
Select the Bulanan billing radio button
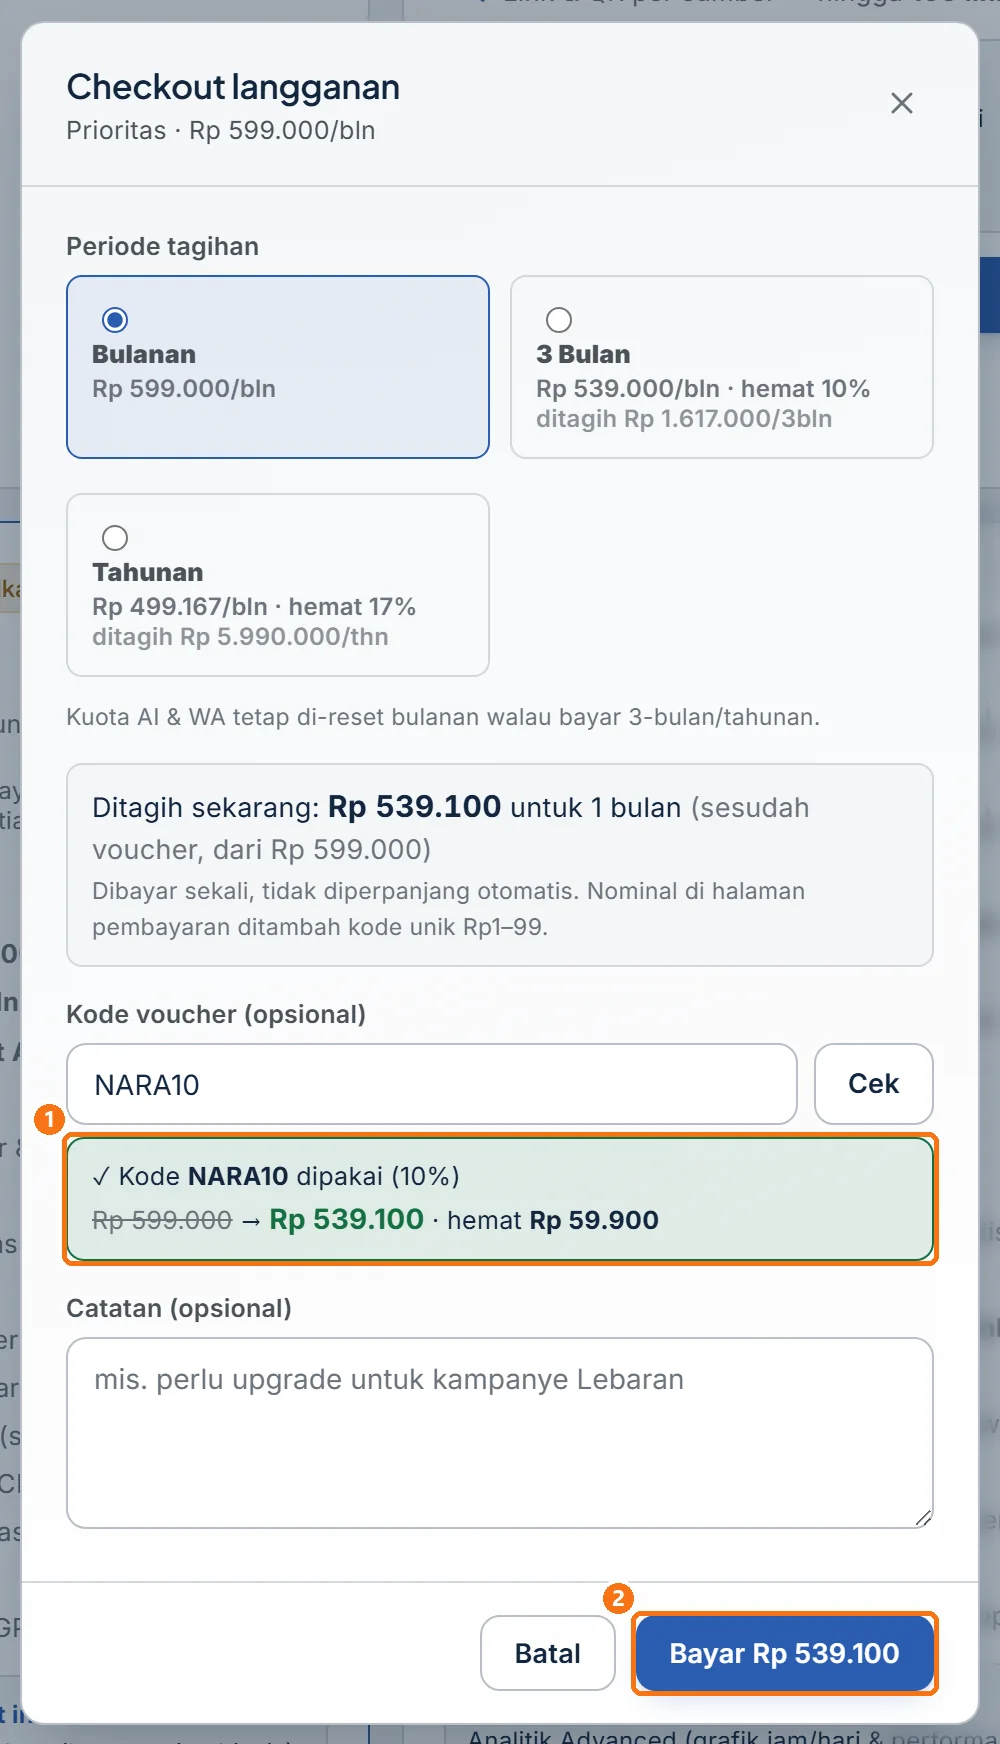115,320
